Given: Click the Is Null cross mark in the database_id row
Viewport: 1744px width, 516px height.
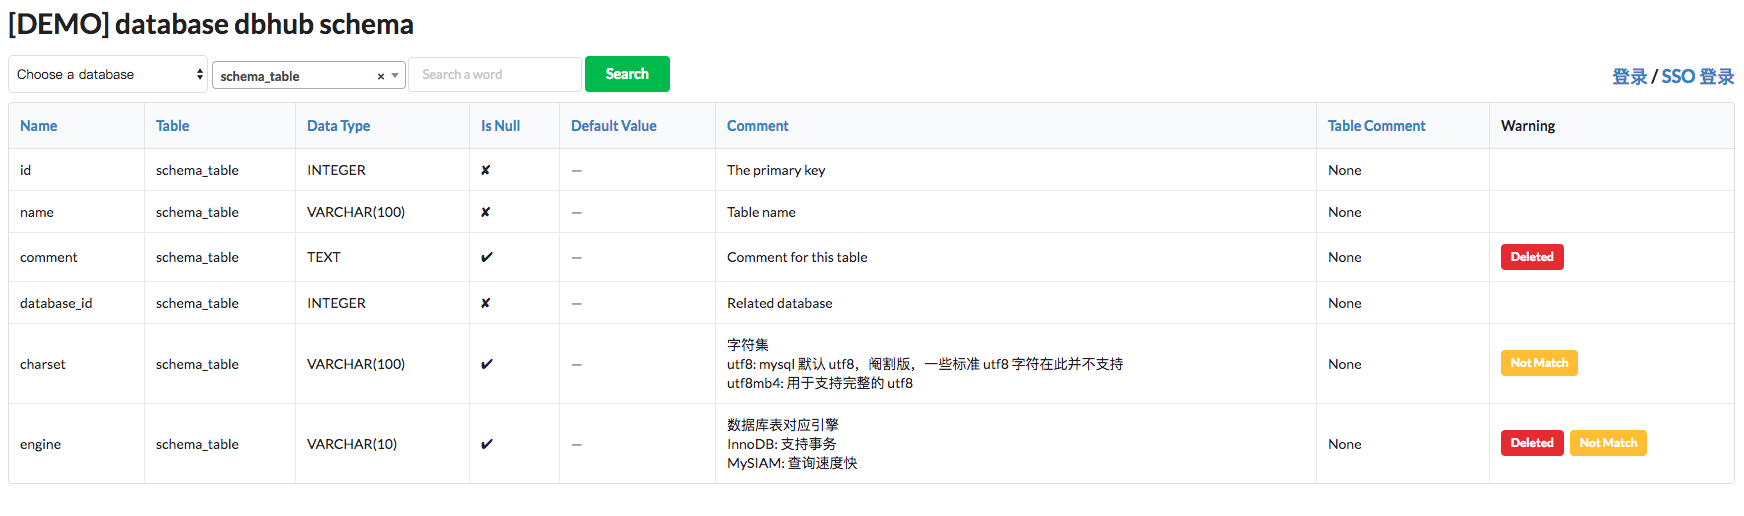Looking at the screenshot, I should (486, 303).
